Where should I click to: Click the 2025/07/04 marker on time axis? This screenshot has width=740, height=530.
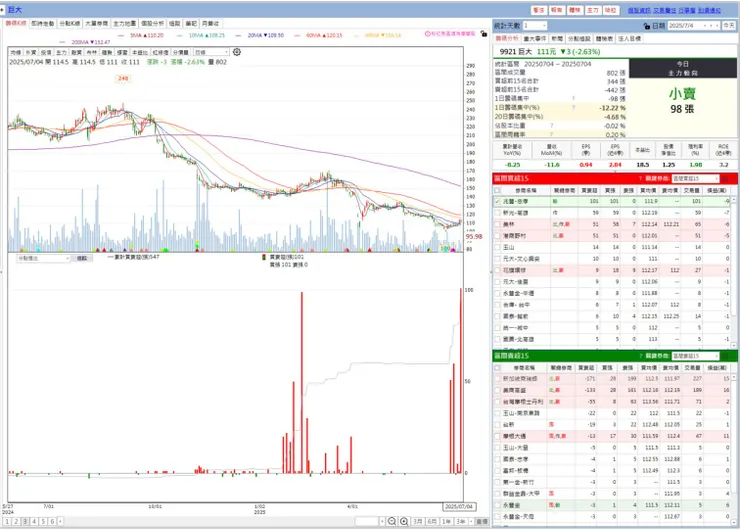459,506
